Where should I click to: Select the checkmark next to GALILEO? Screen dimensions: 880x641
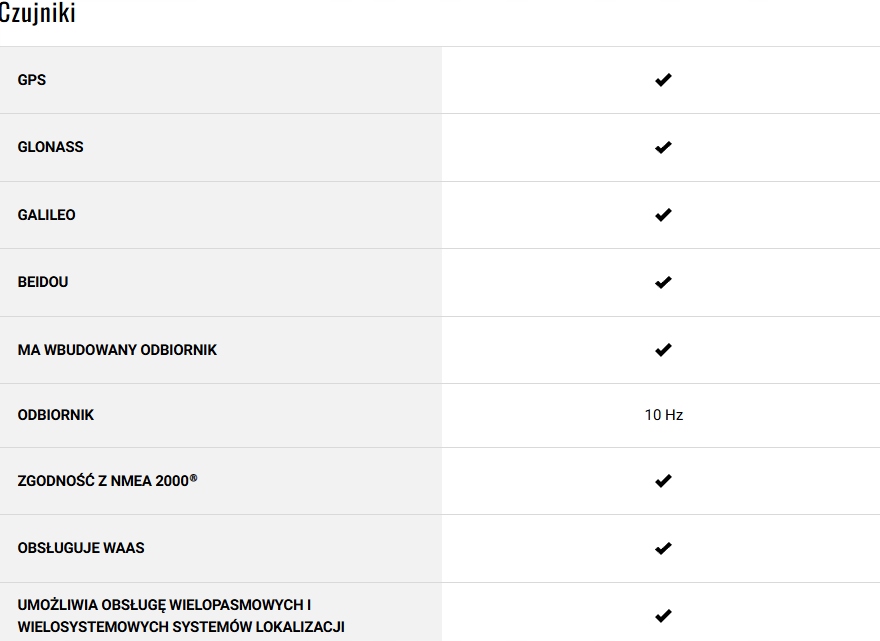tap(663, 215)
